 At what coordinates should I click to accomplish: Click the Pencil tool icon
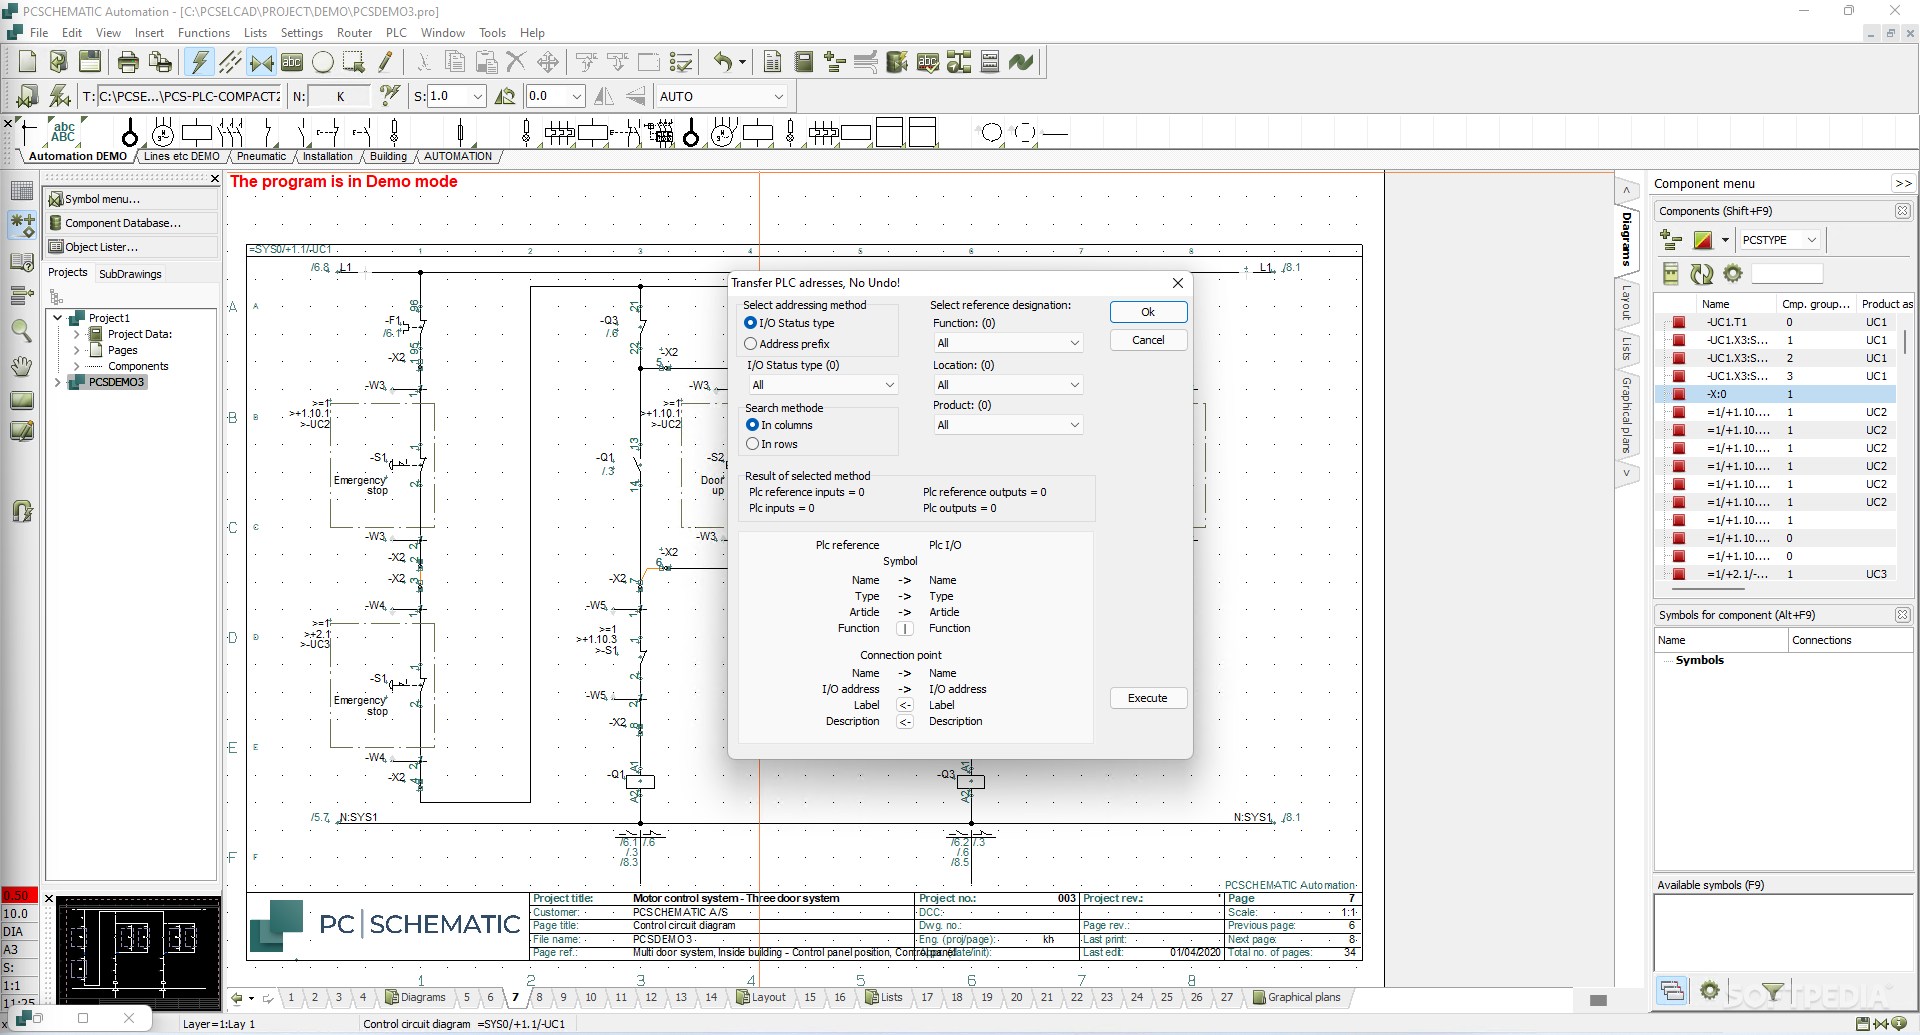pyautogui.click(x=385, y=62)
